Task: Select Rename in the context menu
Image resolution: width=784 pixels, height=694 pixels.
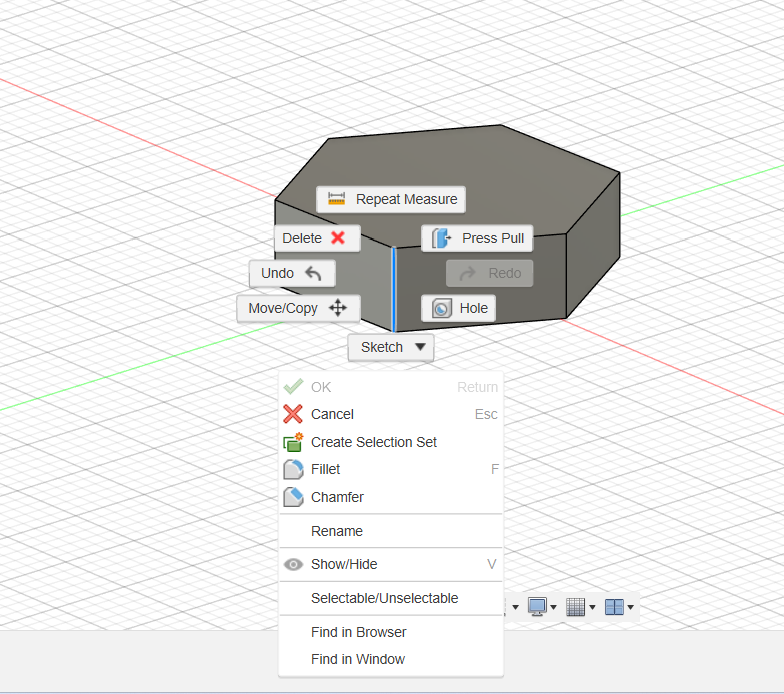Action: (x=390, y=531)
